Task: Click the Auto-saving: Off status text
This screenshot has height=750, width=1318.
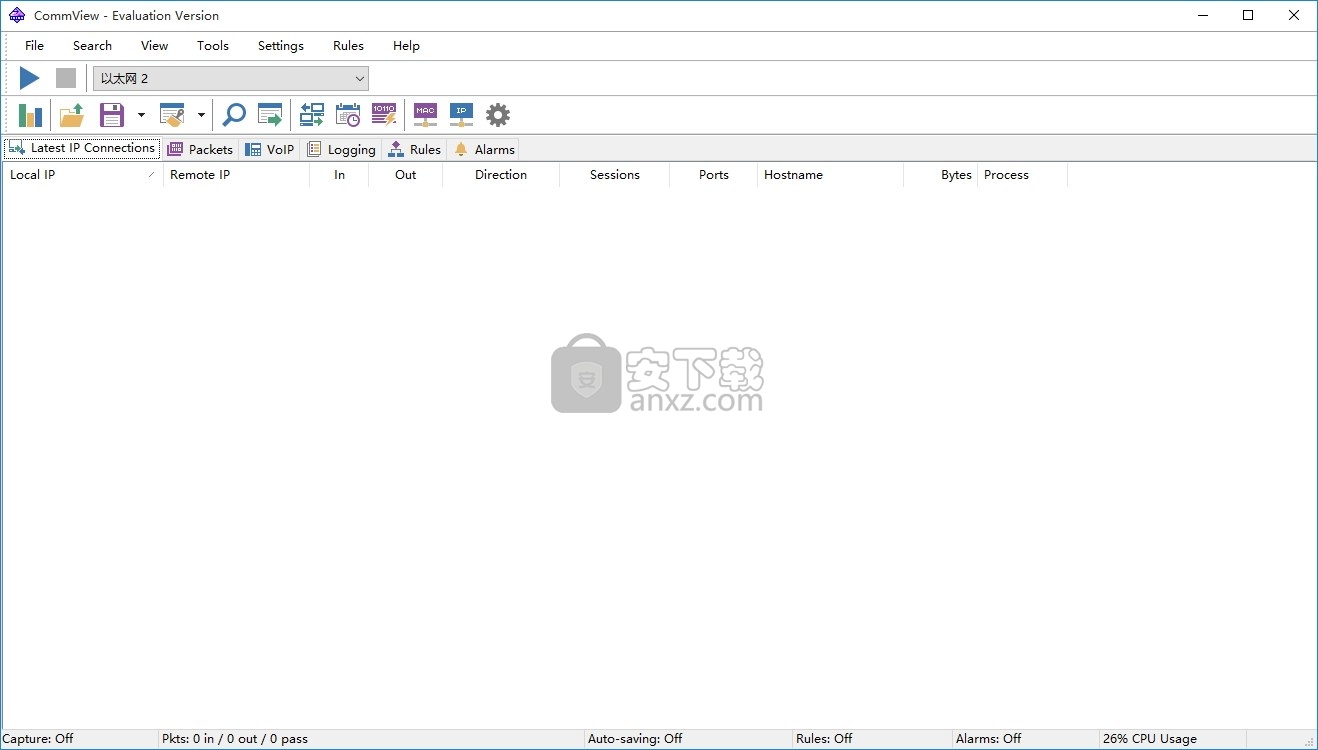Action: (635, 739)
